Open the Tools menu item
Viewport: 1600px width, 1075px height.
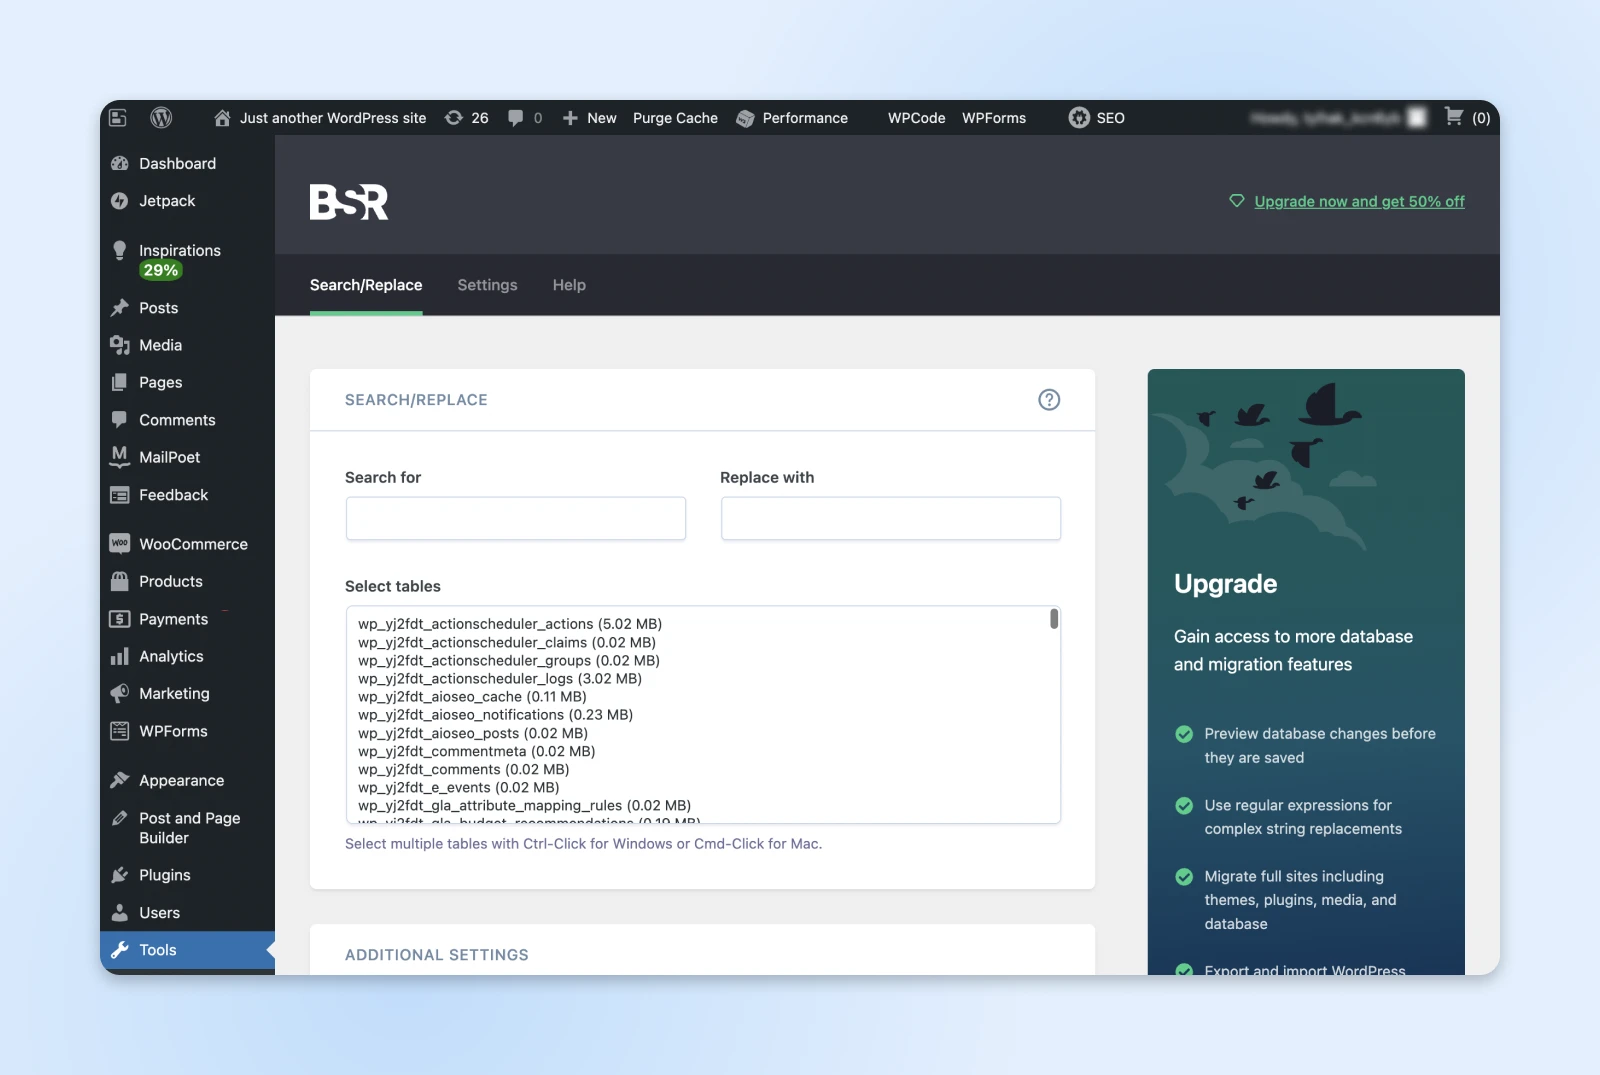(187, 950)
